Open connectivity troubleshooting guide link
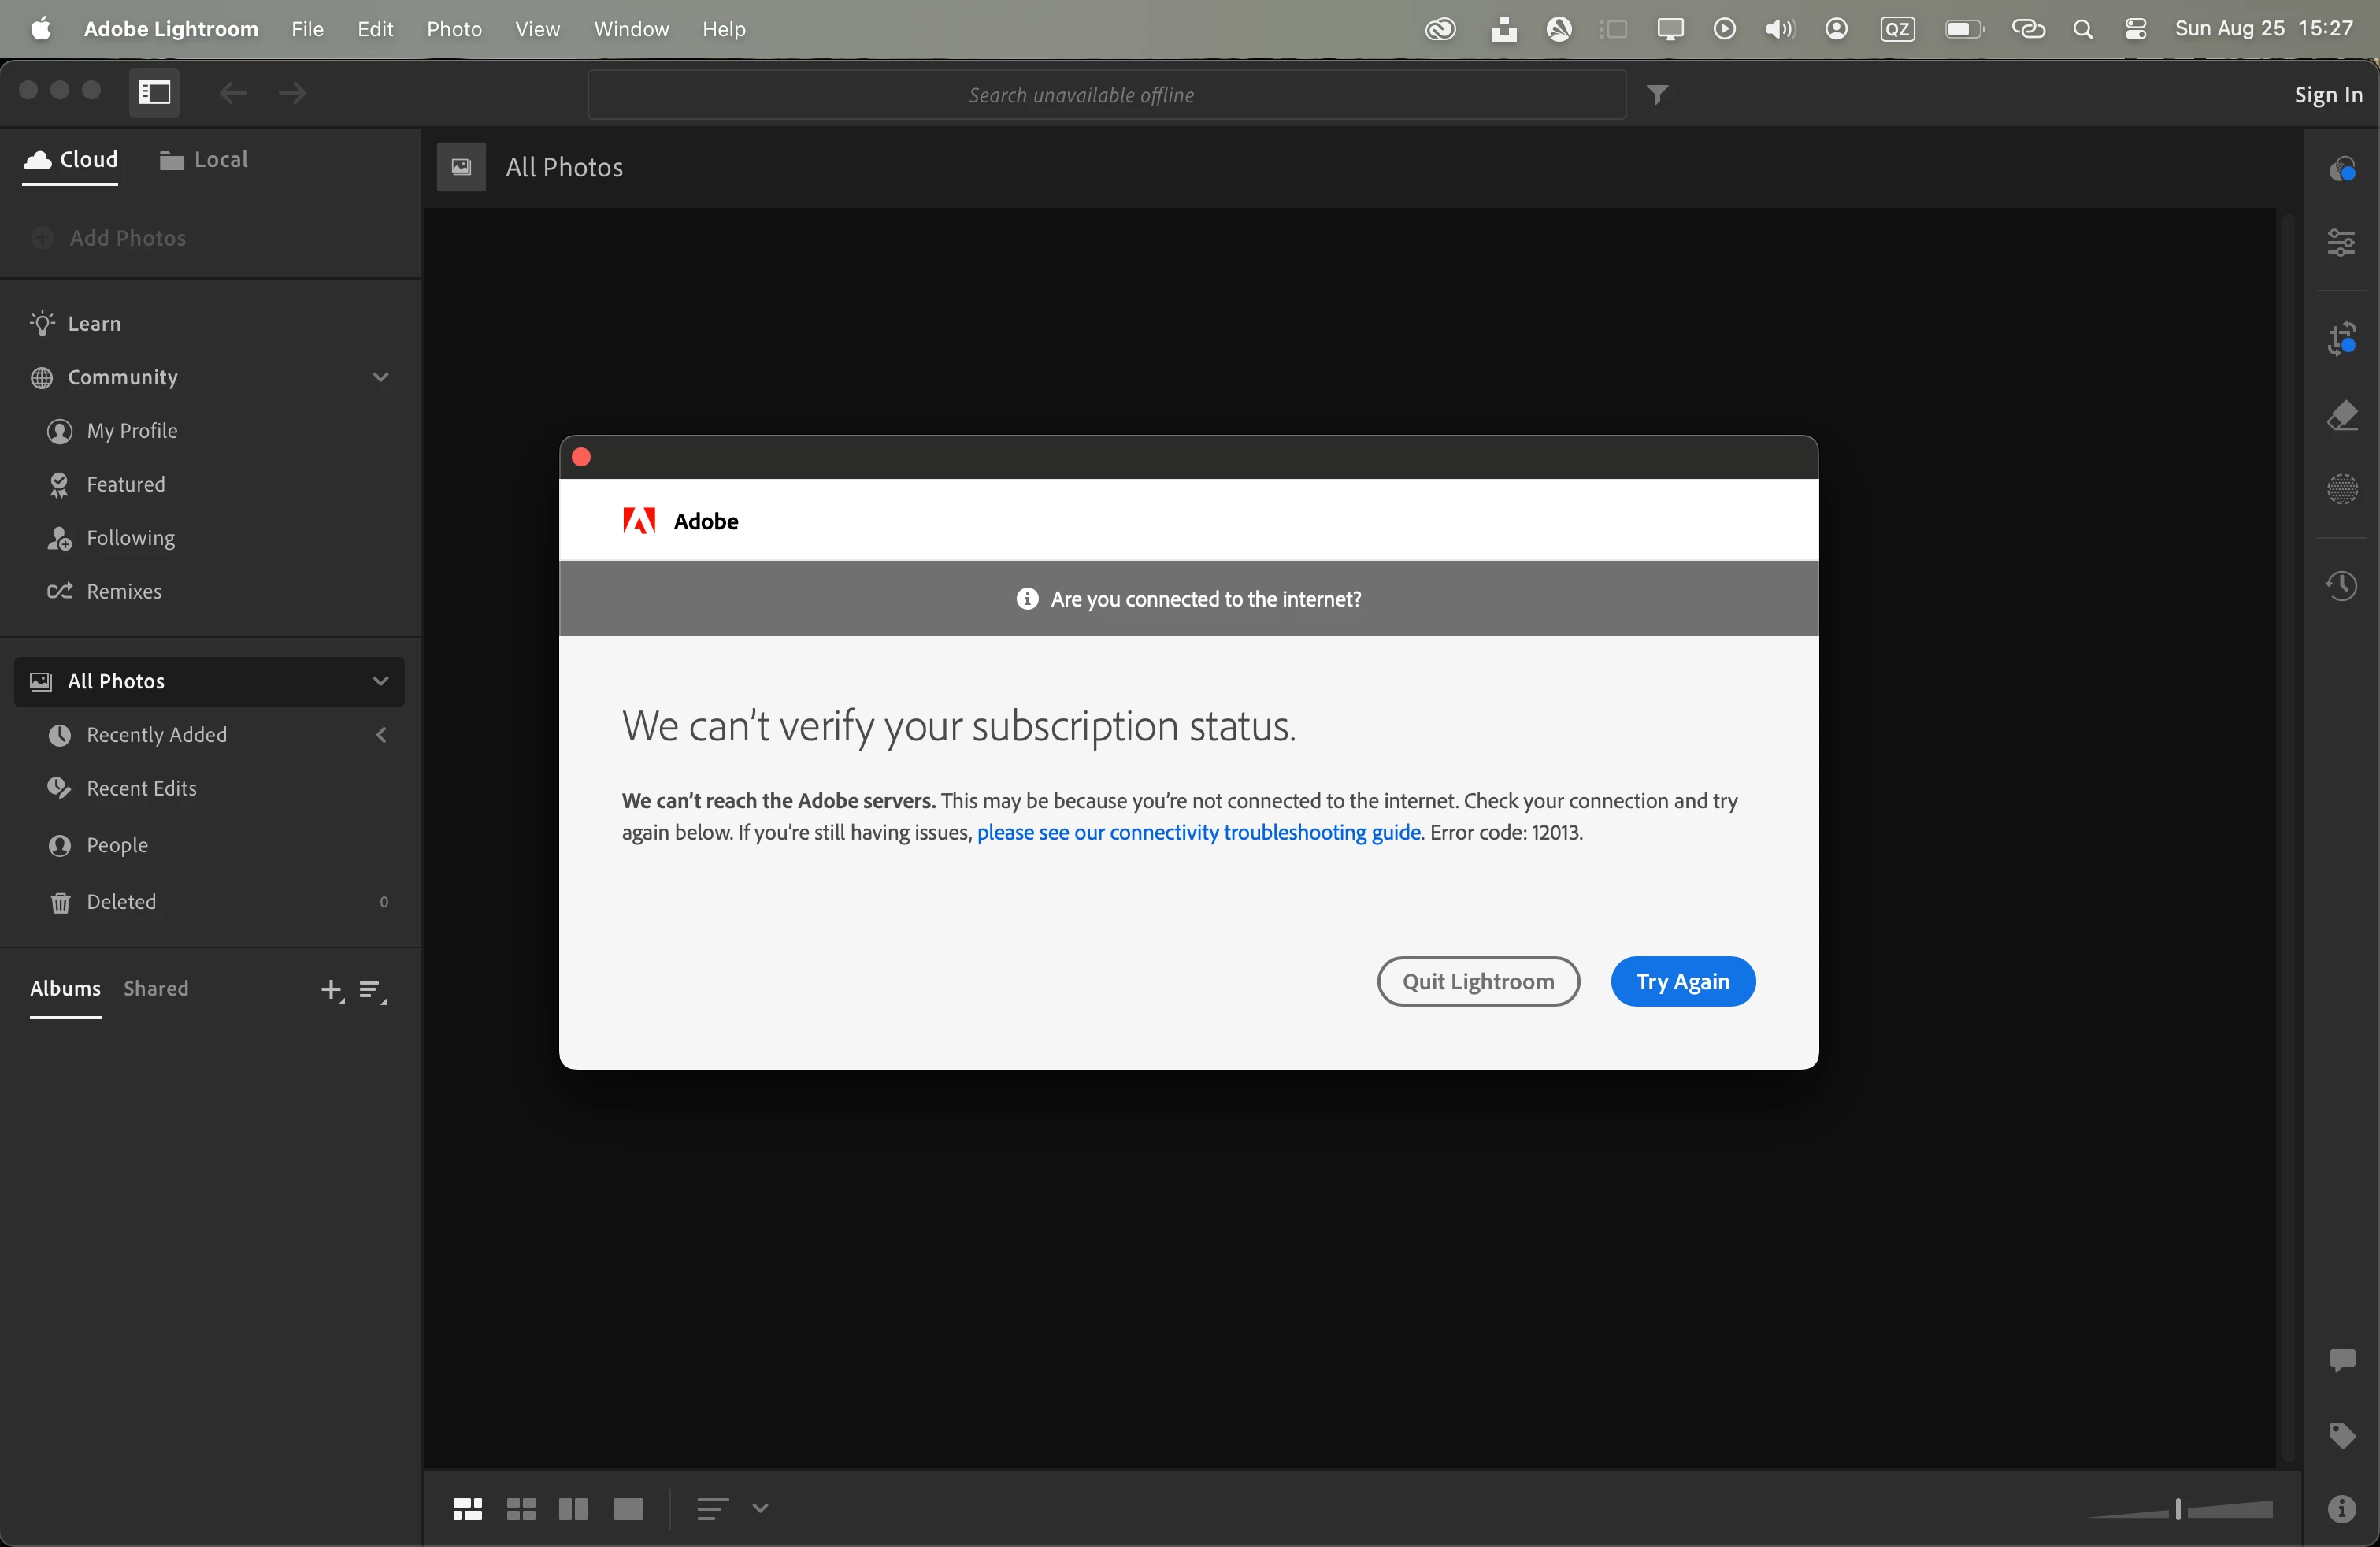This screenshot has height=1547, width=2380. 1198,832
